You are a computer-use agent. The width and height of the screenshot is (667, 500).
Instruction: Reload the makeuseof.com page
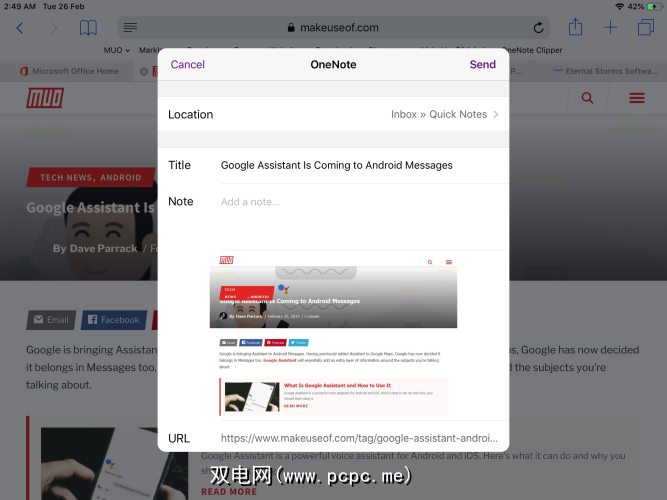538,28
